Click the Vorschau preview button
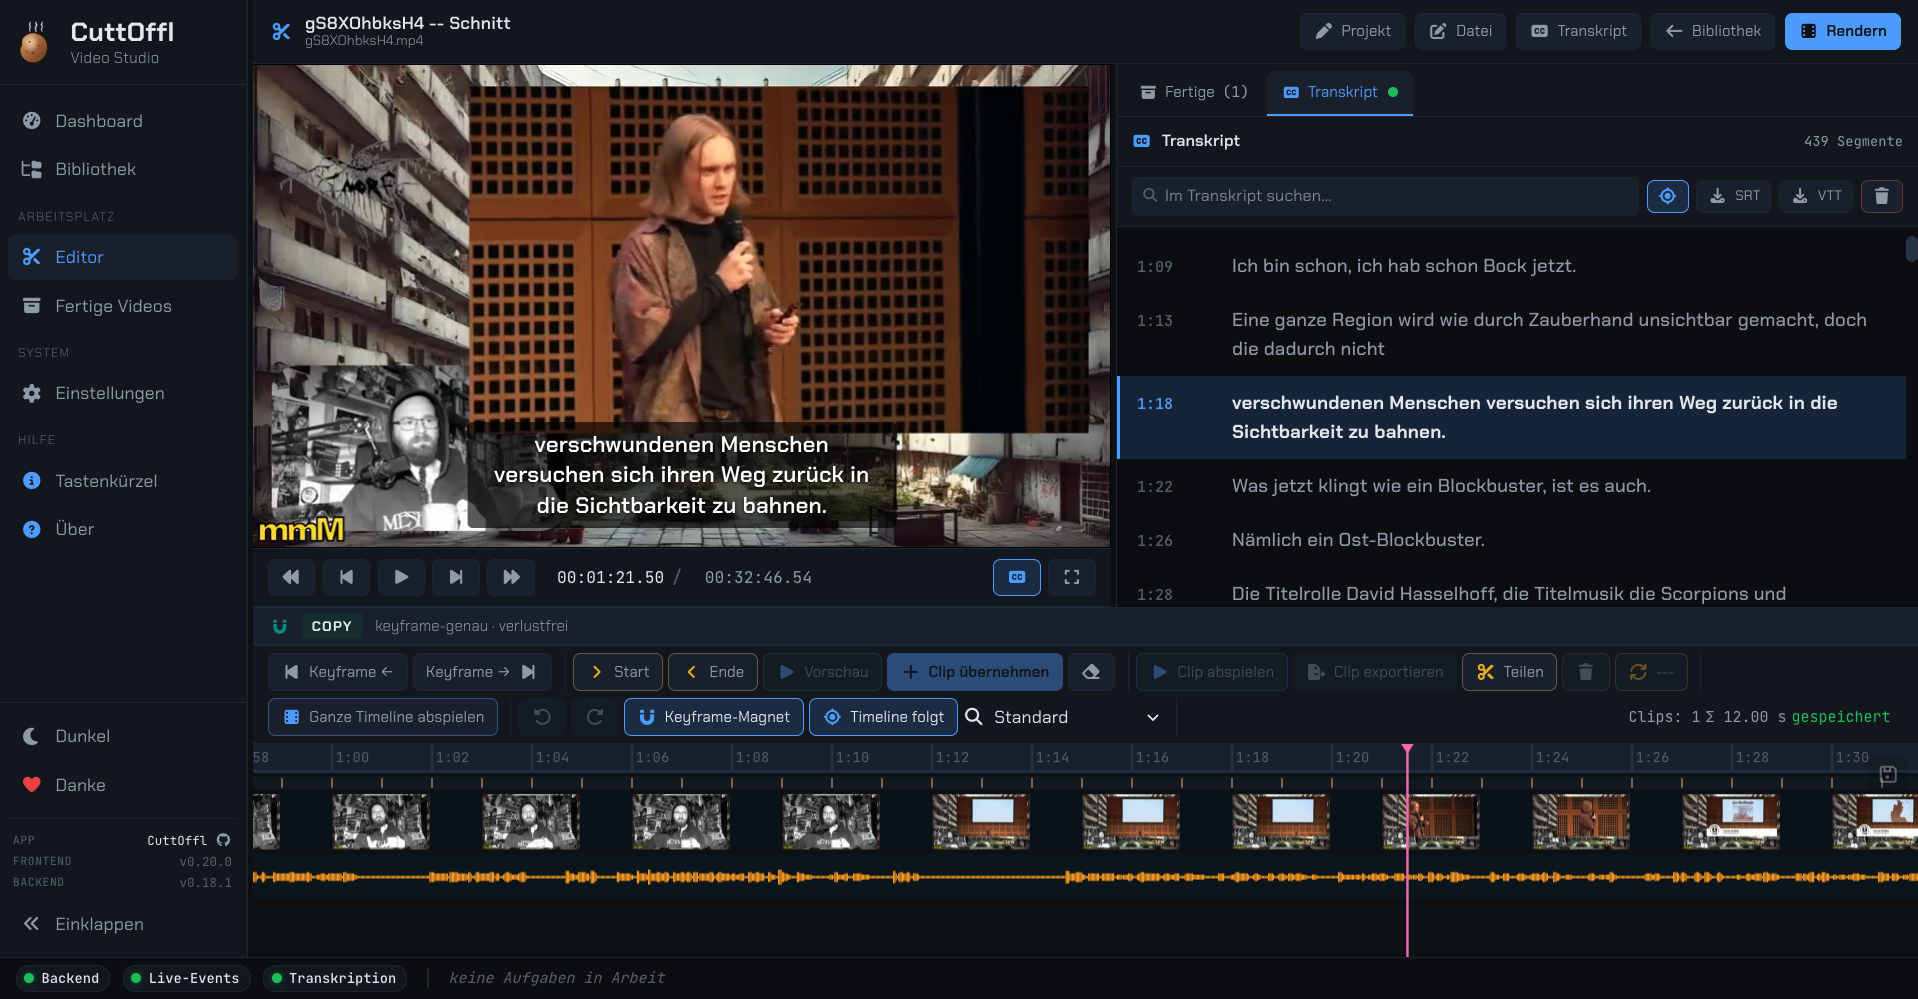The image size is (1918, 999). [x=823, y=672]
